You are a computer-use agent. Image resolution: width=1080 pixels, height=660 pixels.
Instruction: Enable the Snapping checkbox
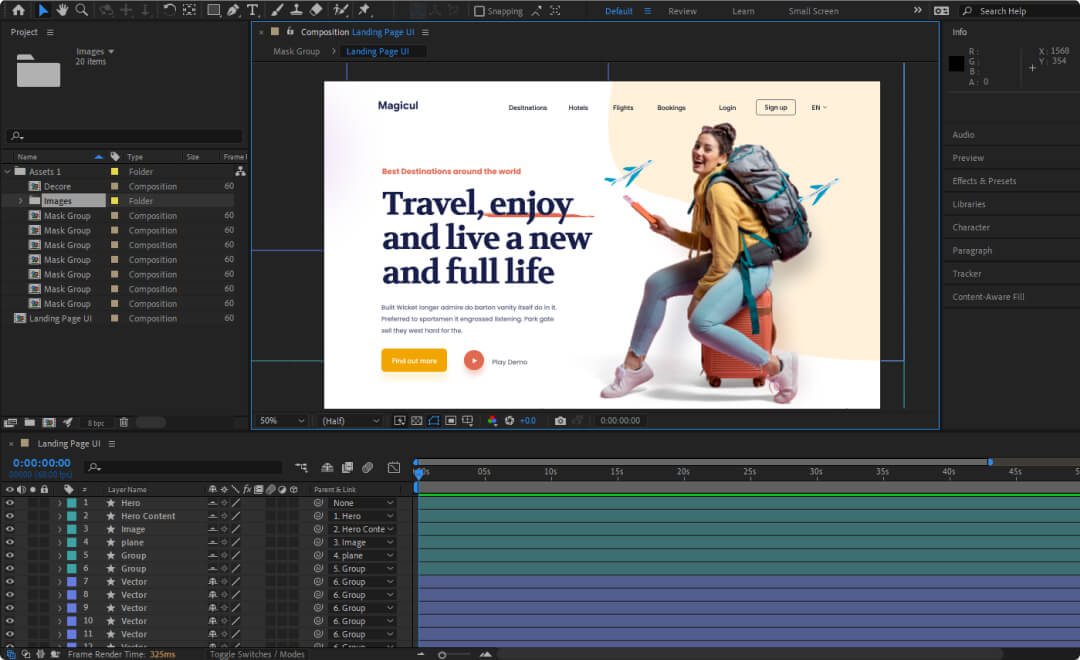[480, 11]
